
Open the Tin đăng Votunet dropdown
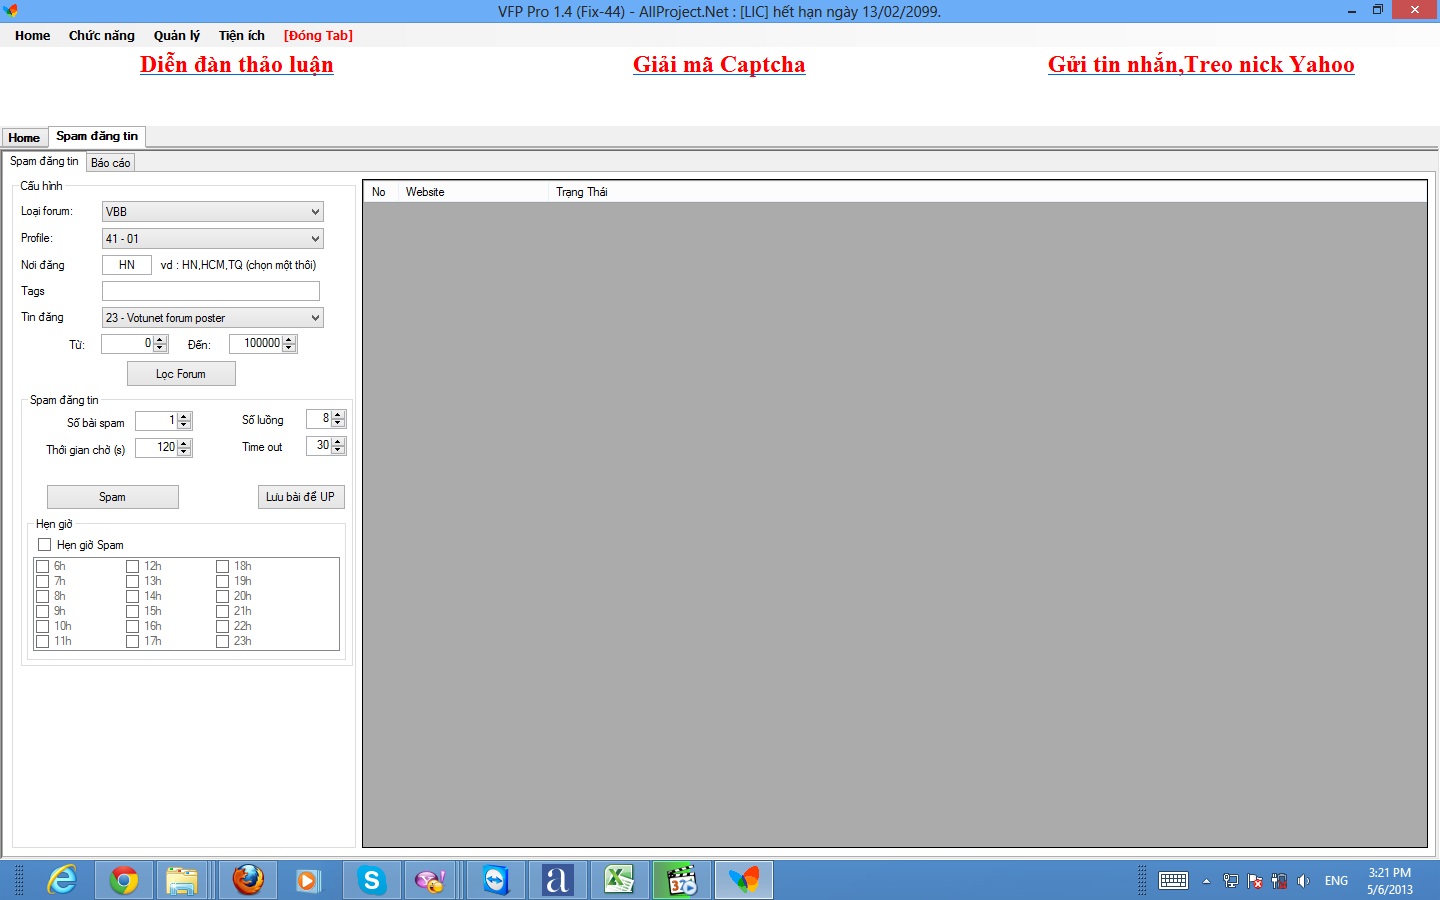(213, 318)
